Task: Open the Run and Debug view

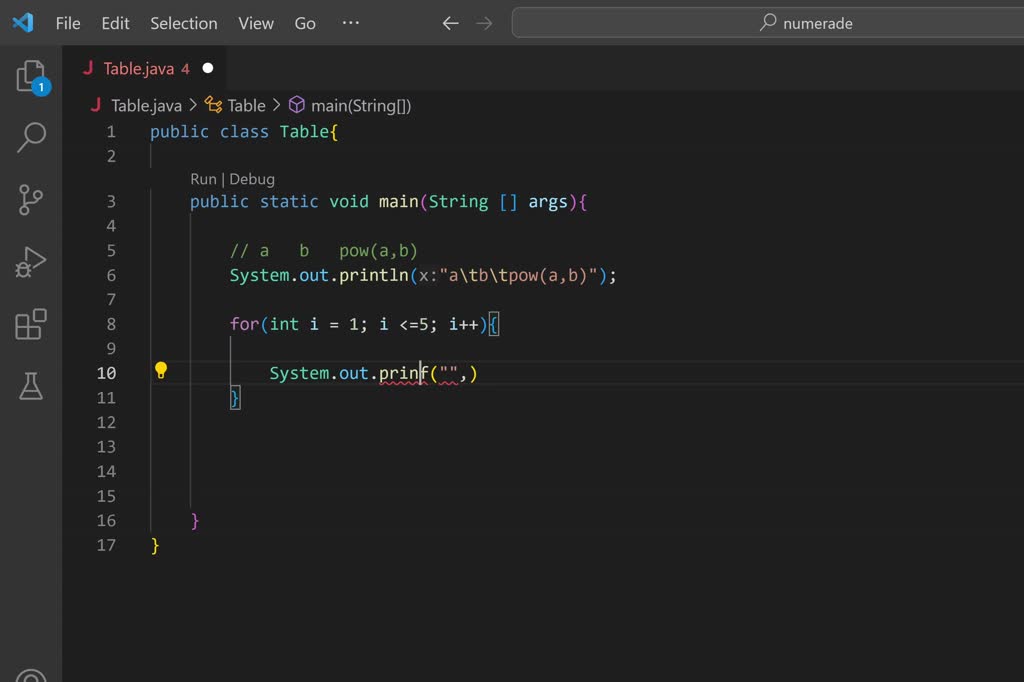Action: (31, 262)
